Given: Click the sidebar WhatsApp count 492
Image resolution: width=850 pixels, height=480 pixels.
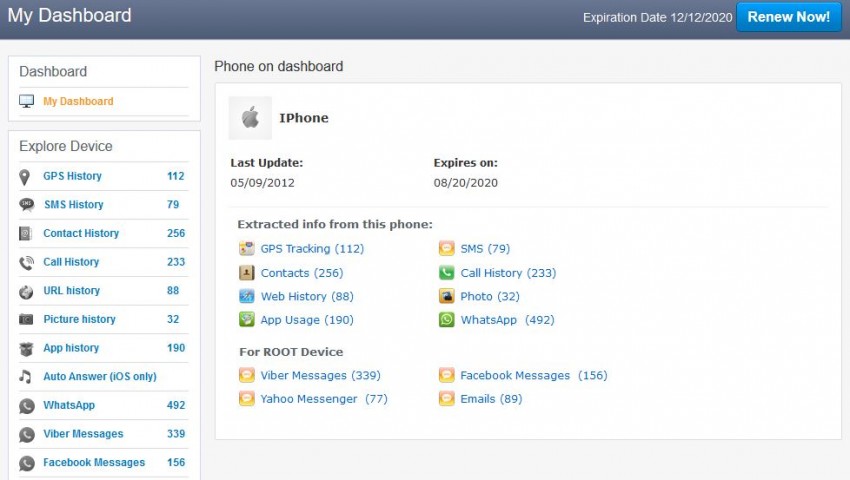Looking at the screenshot, I should (176, 405).
